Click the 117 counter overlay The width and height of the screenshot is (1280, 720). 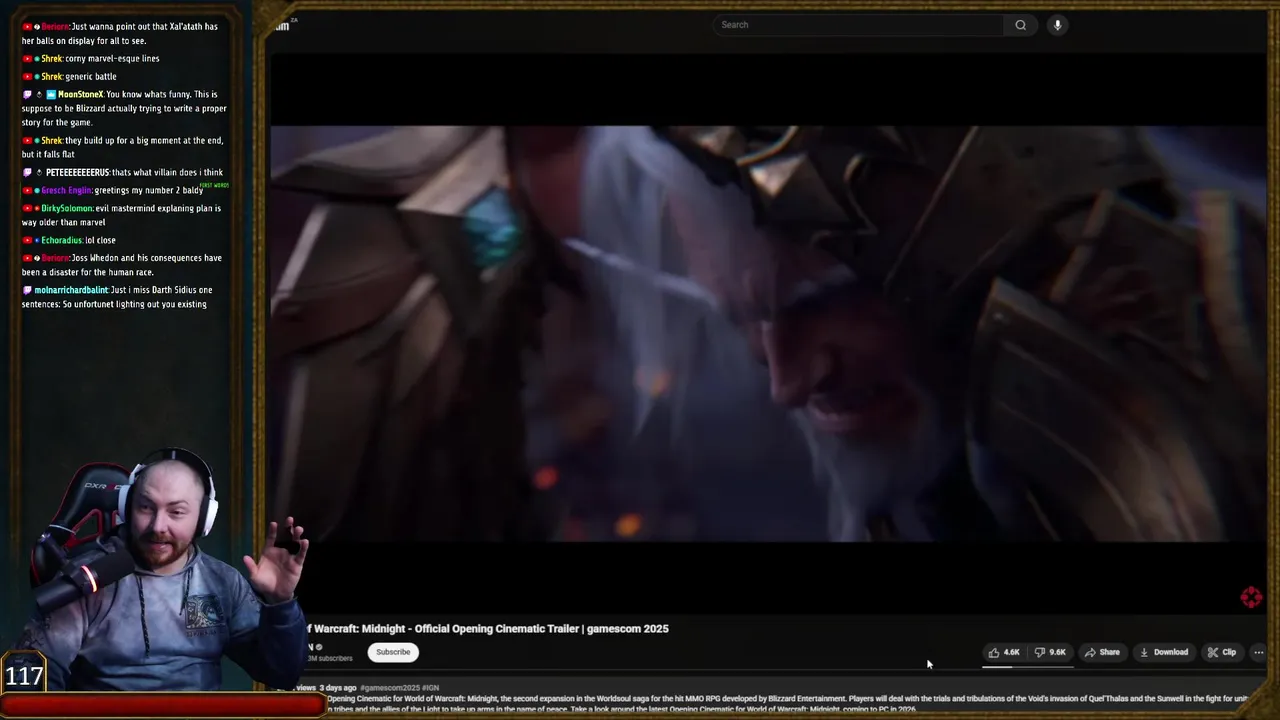point(24,676)
